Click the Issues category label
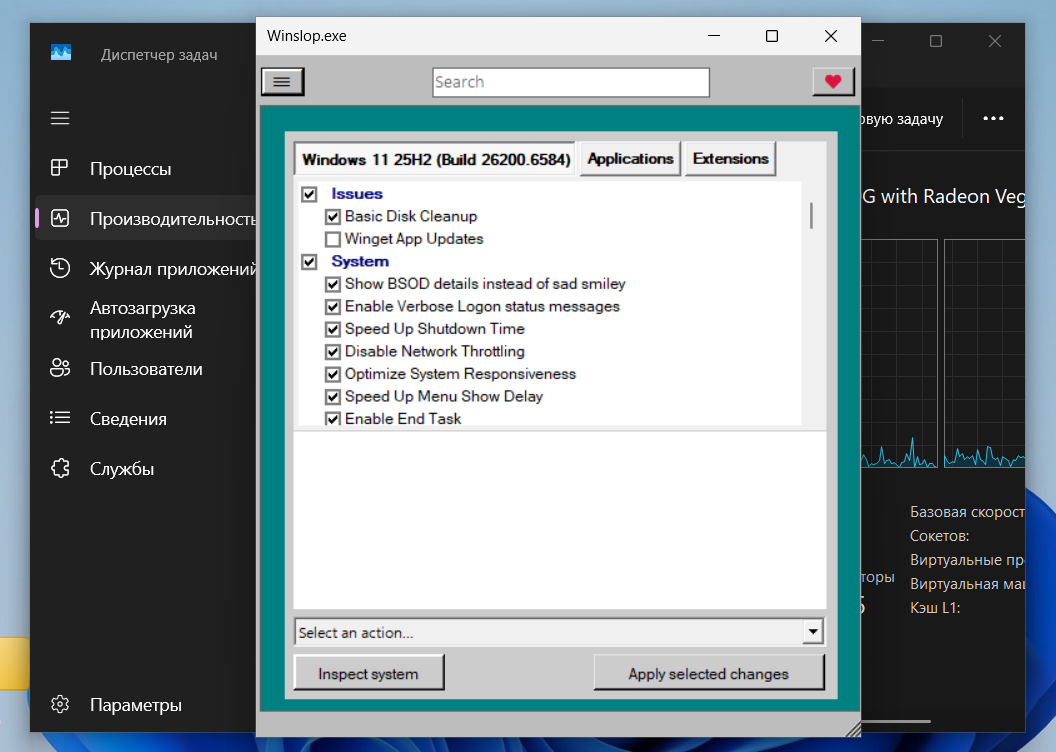This screenshot has width=1056, height=752. [x=357, y=194]
